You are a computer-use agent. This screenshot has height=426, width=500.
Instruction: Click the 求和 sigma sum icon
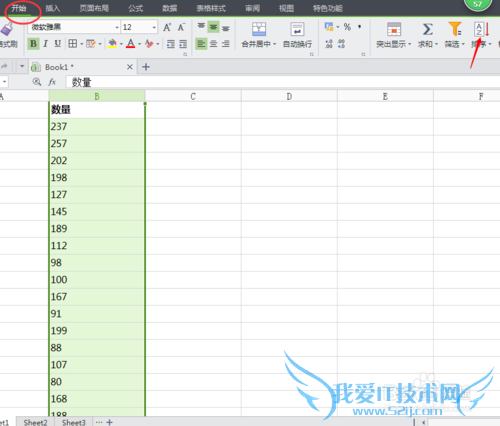428,29
